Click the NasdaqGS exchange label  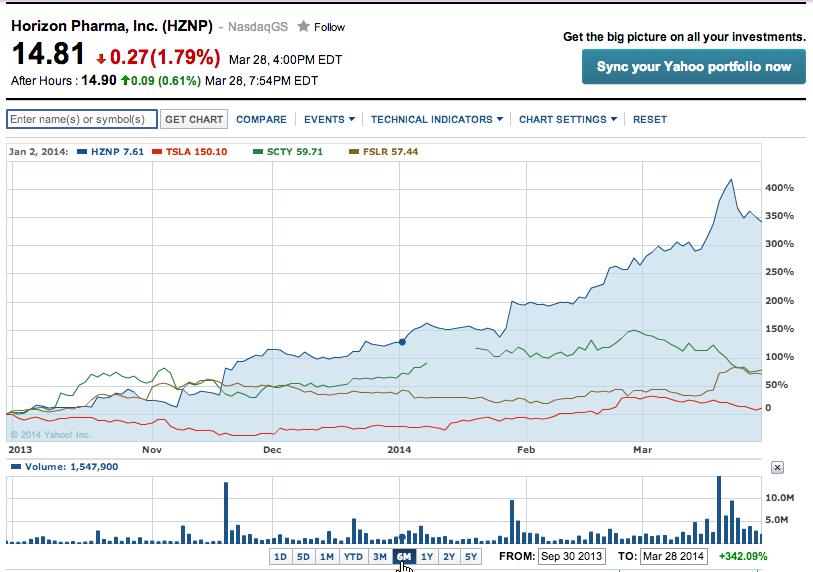(258, 27)
